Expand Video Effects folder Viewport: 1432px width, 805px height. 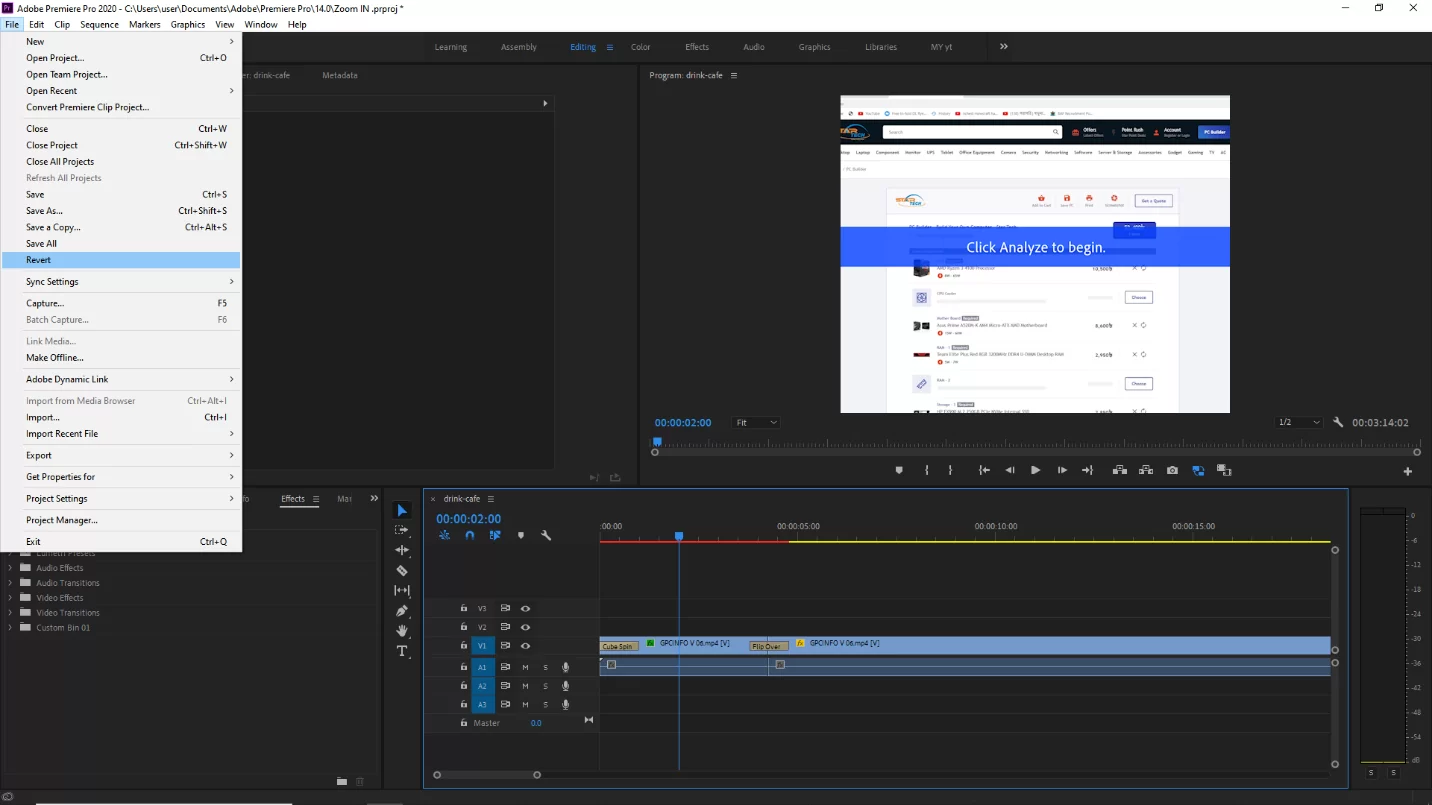11,598
